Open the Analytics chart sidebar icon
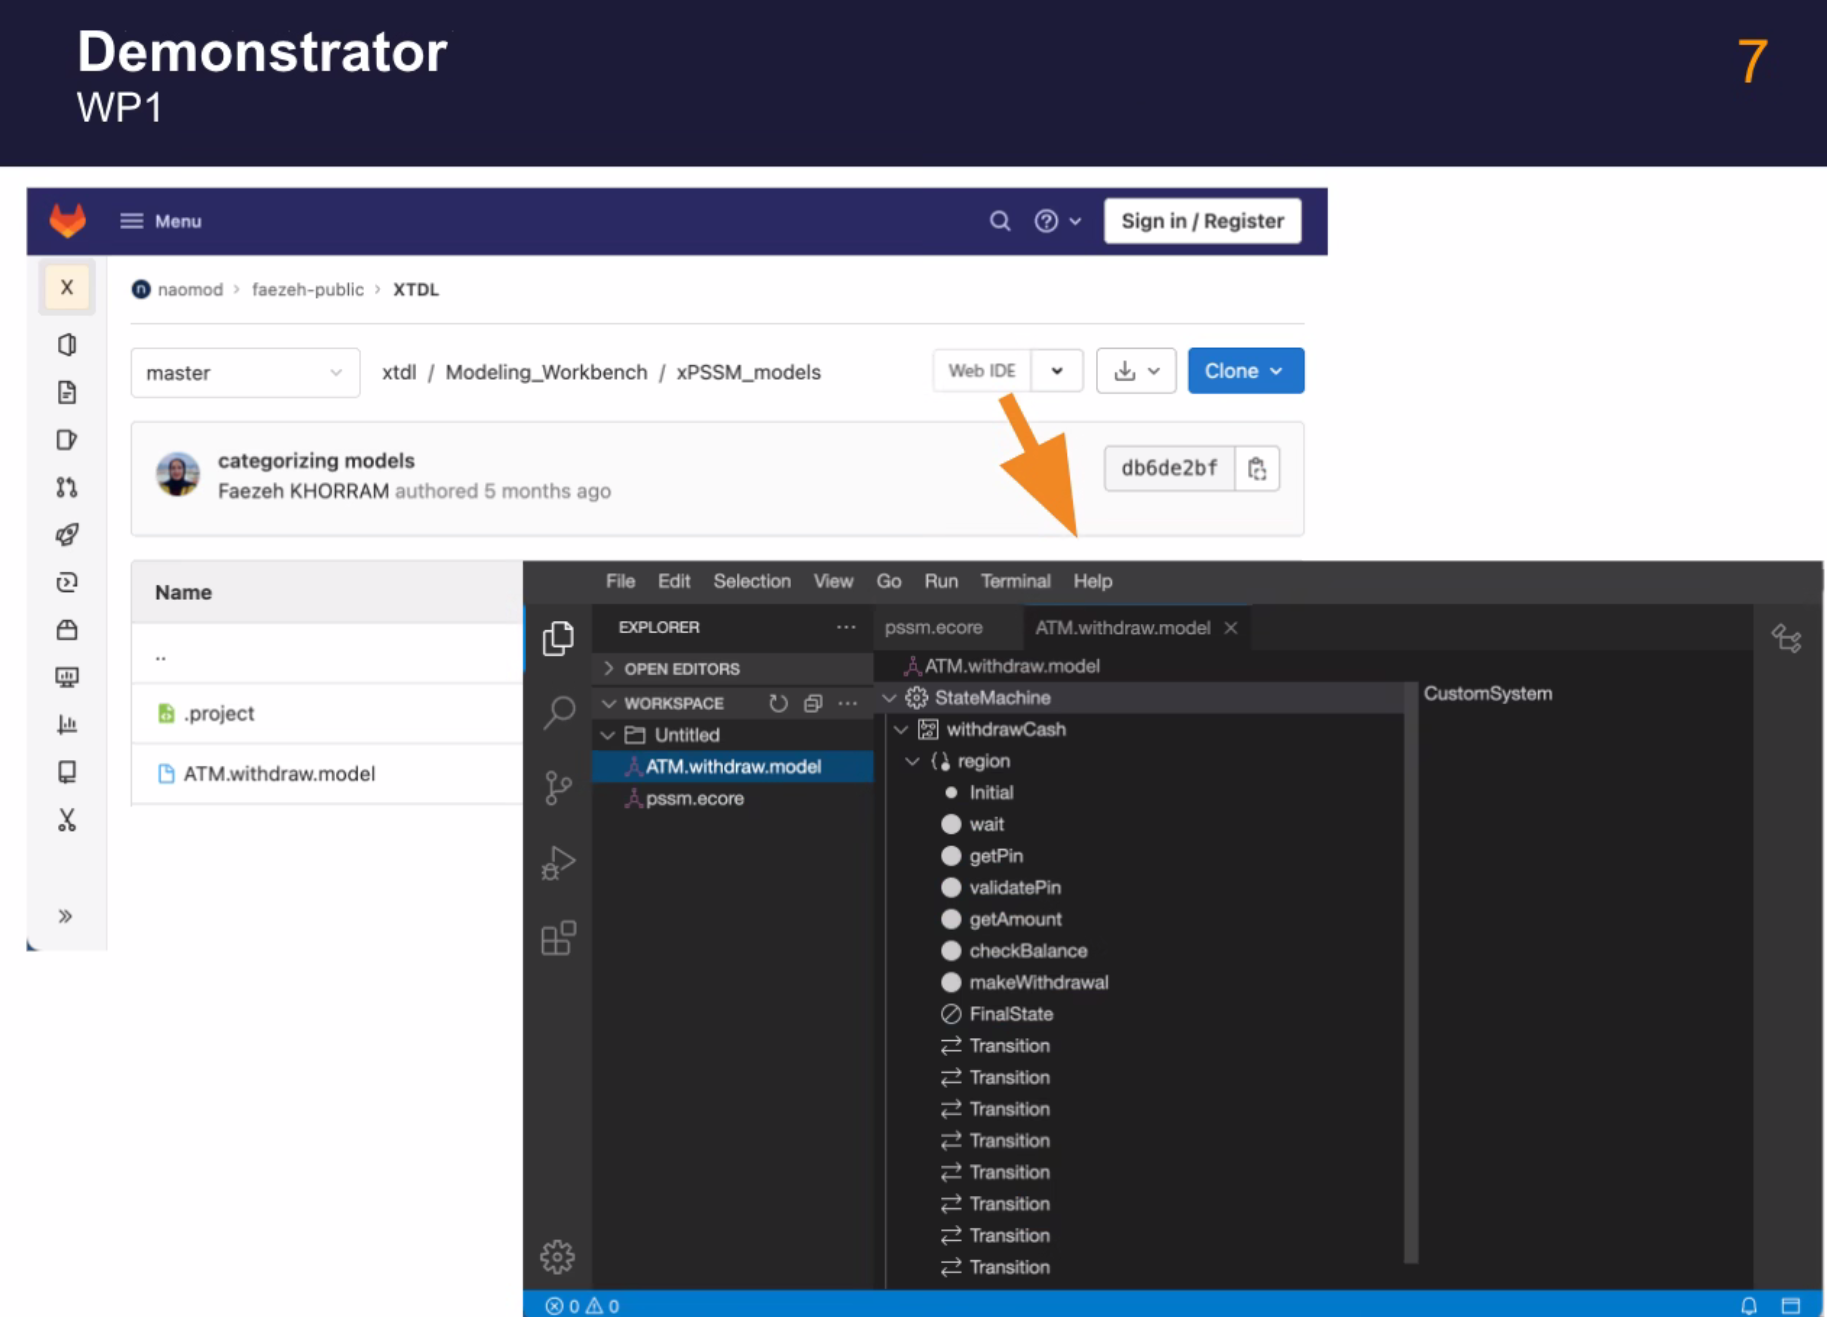The width and height of the screenshot is (1827, 1317). click(x=67, y=724)
